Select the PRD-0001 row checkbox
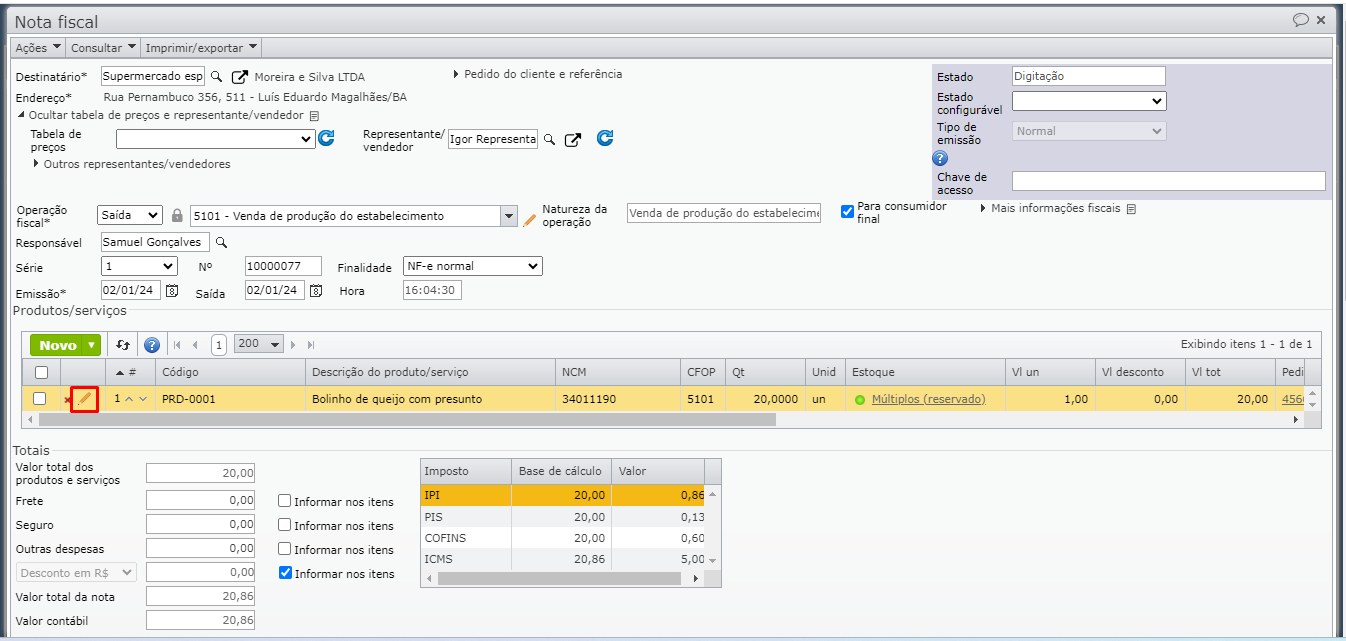1346x641 pixels. [40, 399]
